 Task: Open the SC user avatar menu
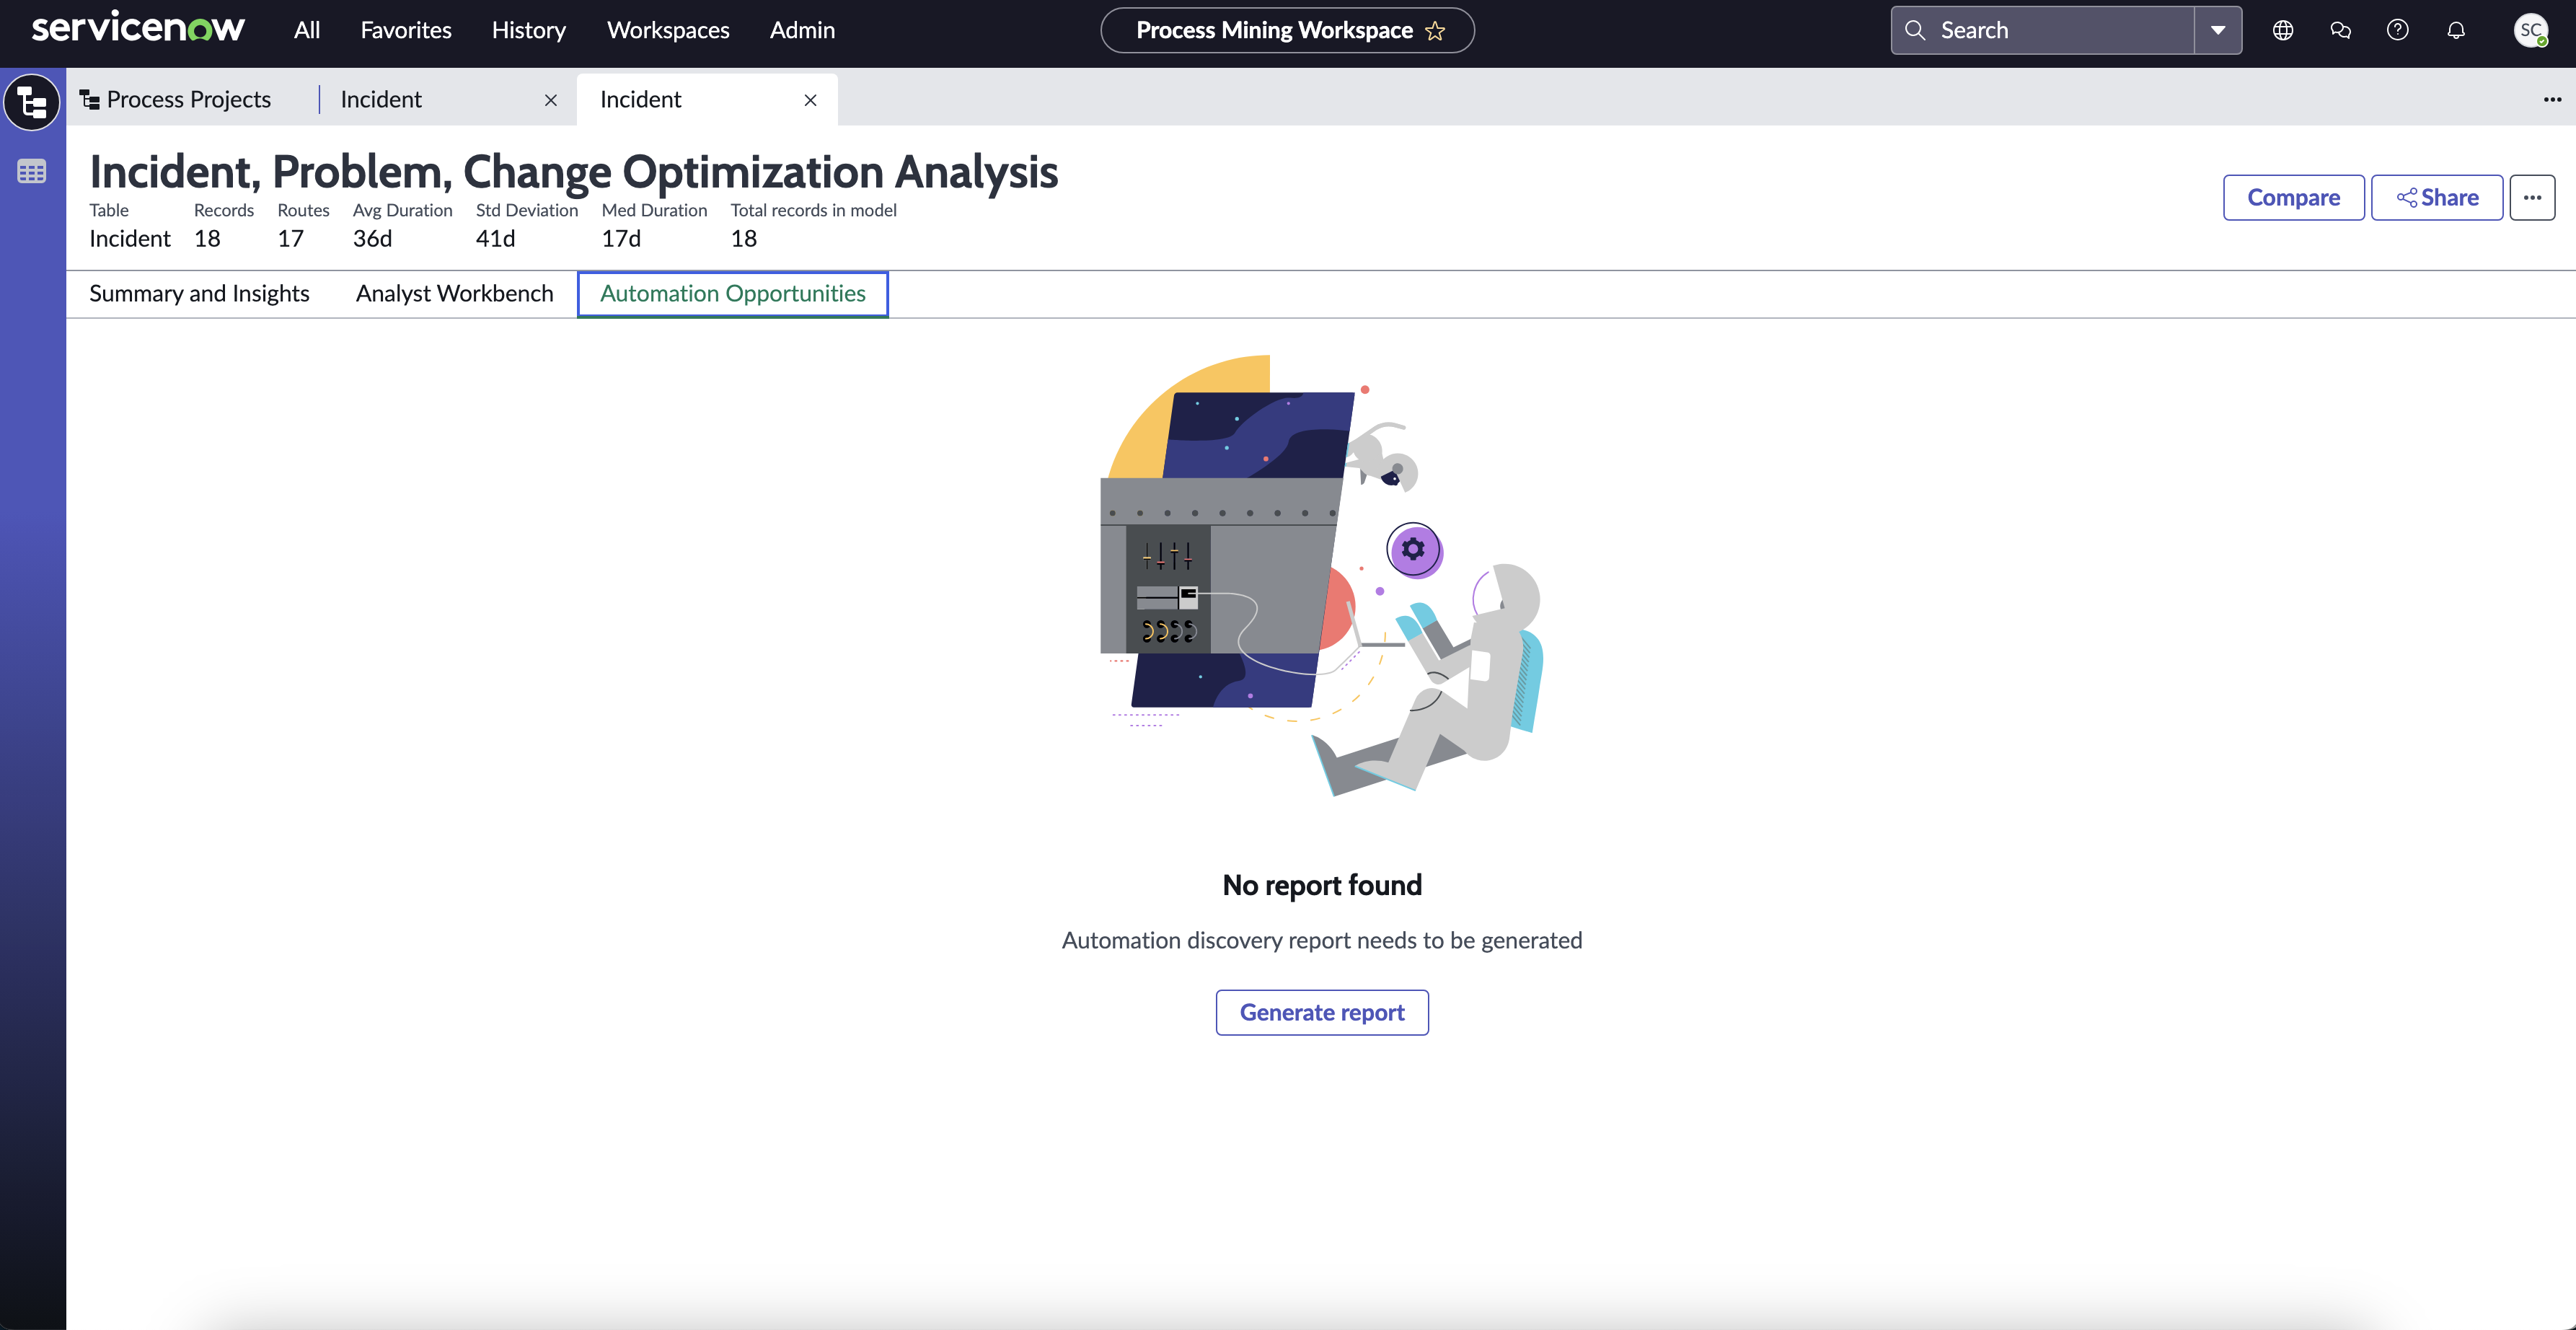tap(2531, 30)
